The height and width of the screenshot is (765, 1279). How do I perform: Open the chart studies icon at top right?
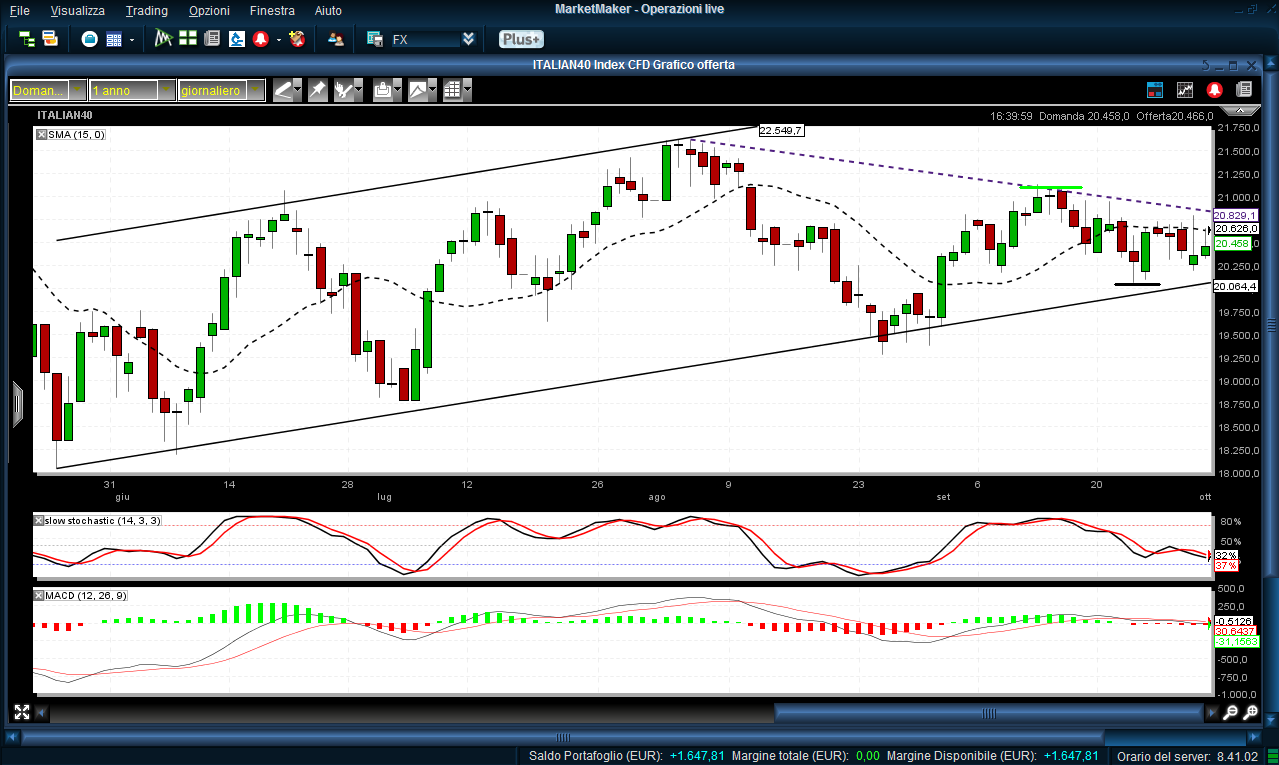pos(1185,90)
